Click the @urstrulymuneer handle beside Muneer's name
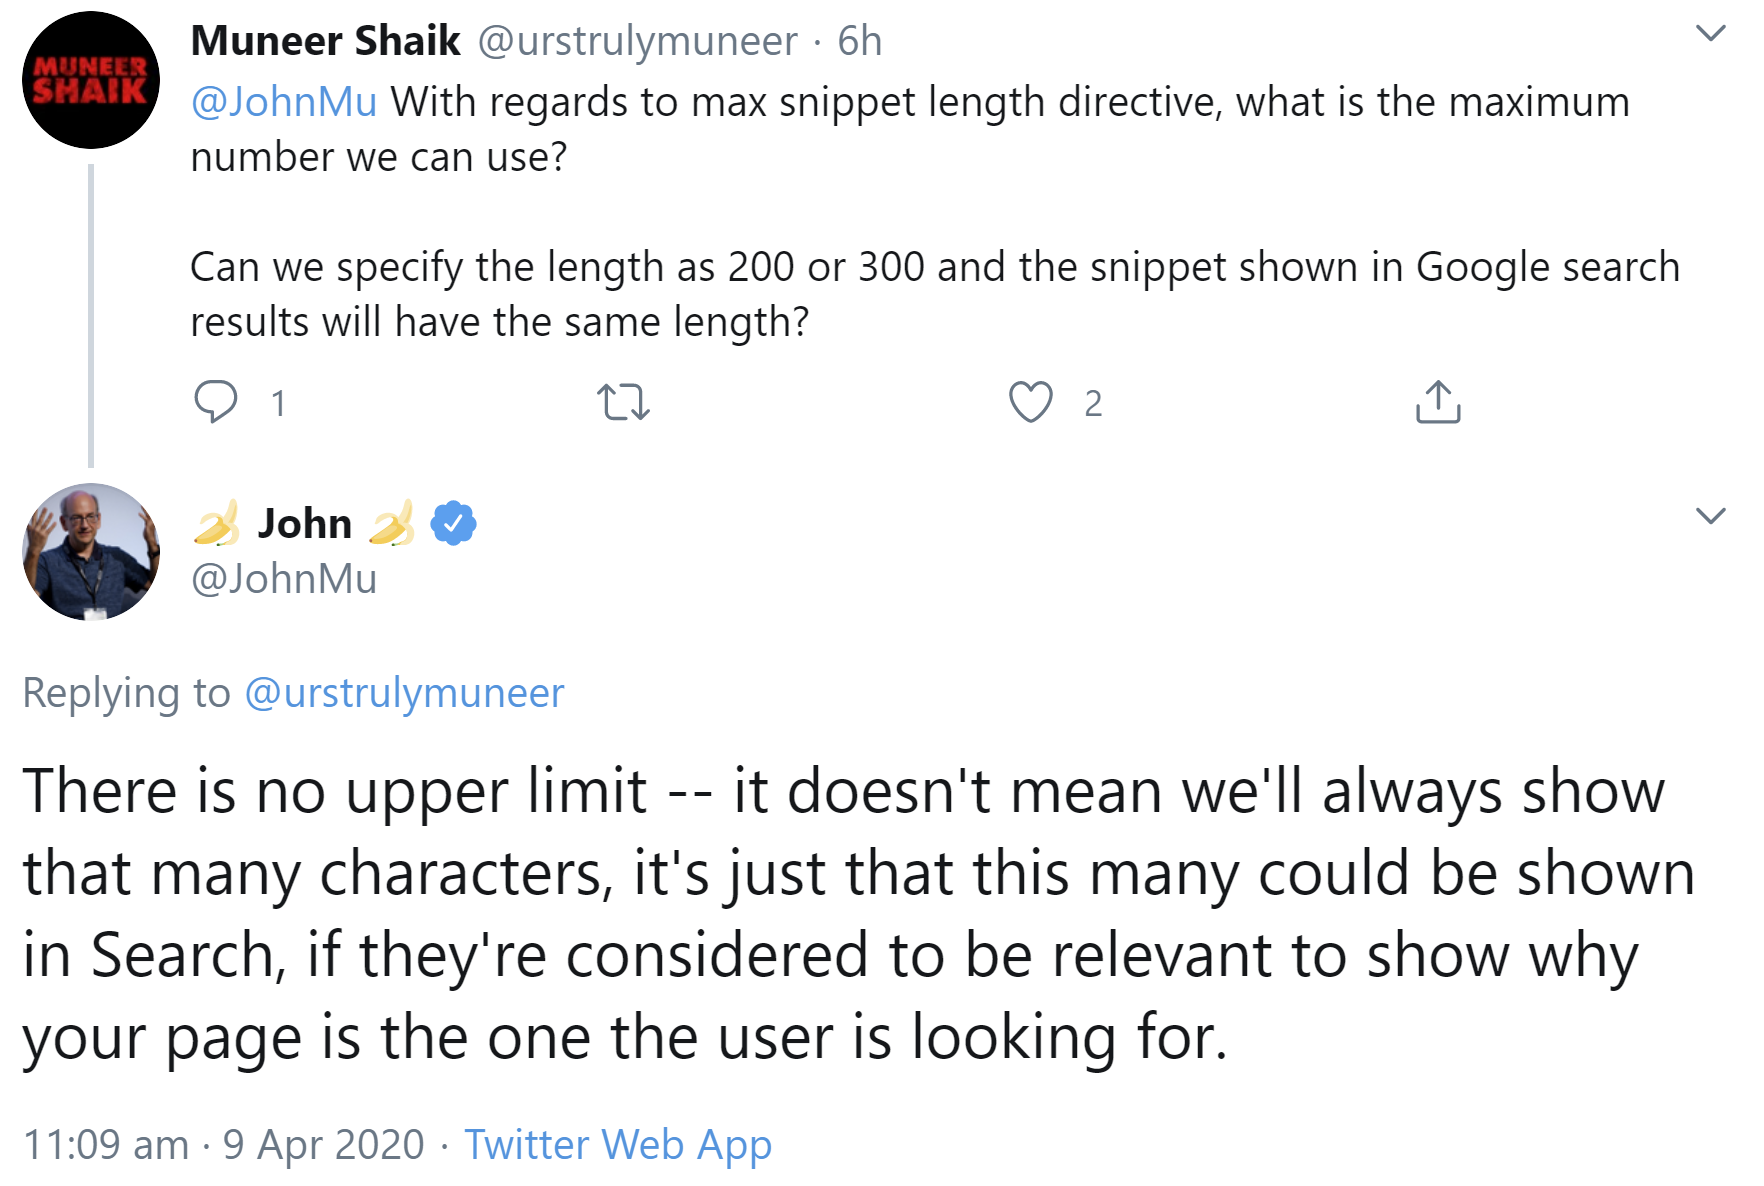1764x1186 pixels. click(637, 41)
